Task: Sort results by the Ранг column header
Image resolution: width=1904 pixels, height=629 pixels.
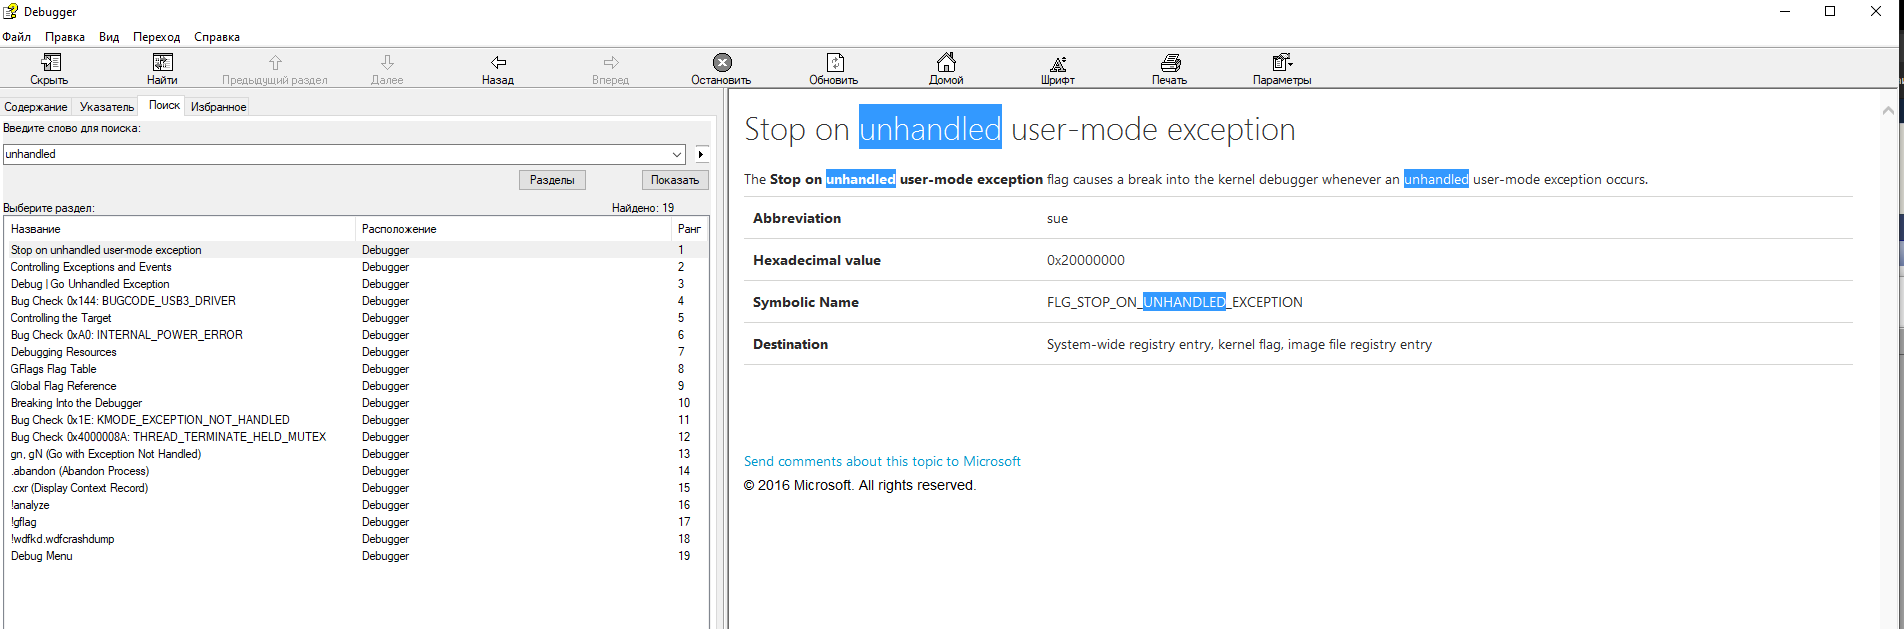Action: click(x=689, y=229)
